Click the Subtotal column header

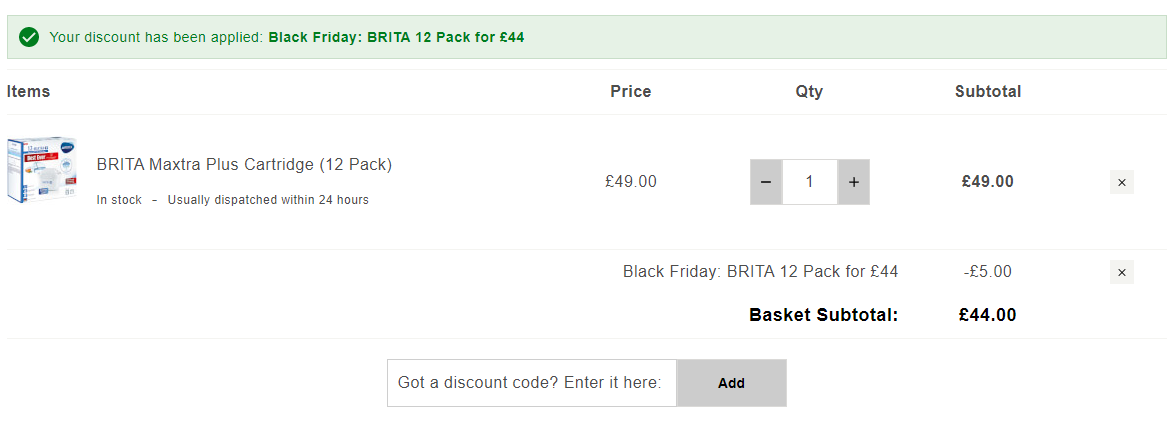988,92
